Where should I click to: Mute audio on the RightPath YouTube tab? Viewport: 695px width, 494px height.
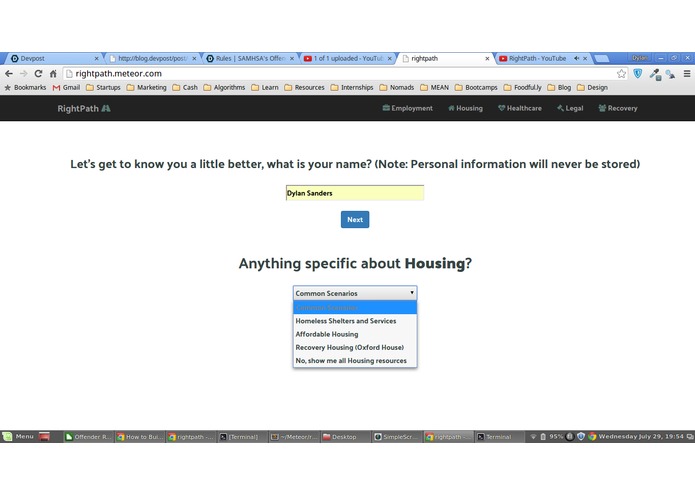pos(576,58)
